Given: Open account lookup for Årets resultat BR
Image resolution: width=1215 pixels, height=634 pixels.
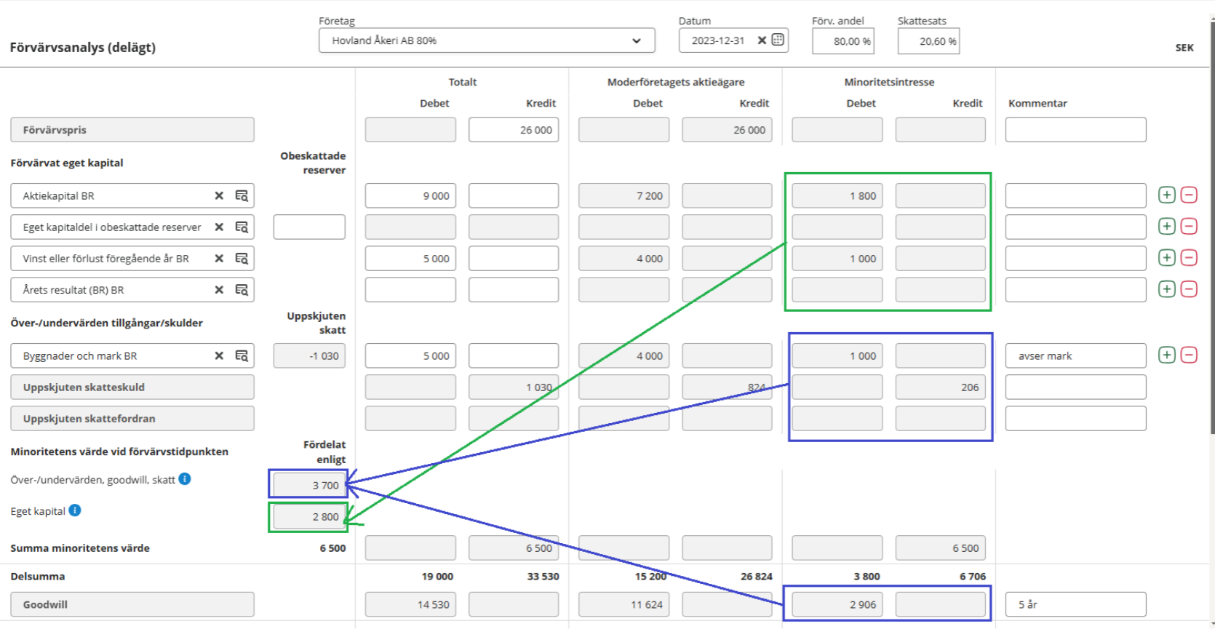Looking at the screenshot, I should pos(241,290).
